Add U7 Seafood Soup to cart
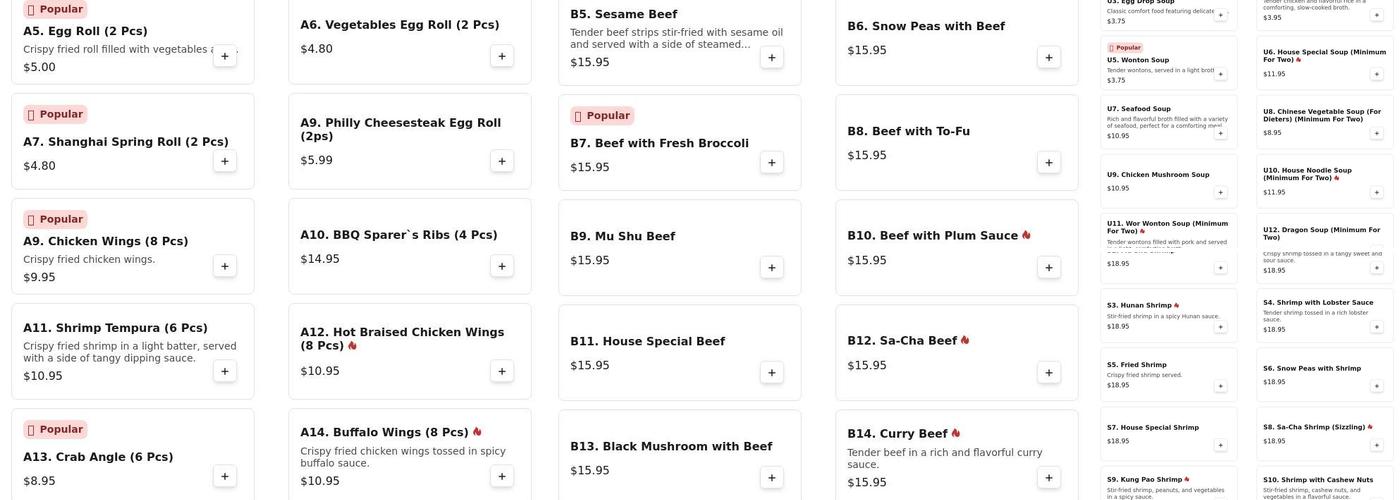 point(1220,133)
